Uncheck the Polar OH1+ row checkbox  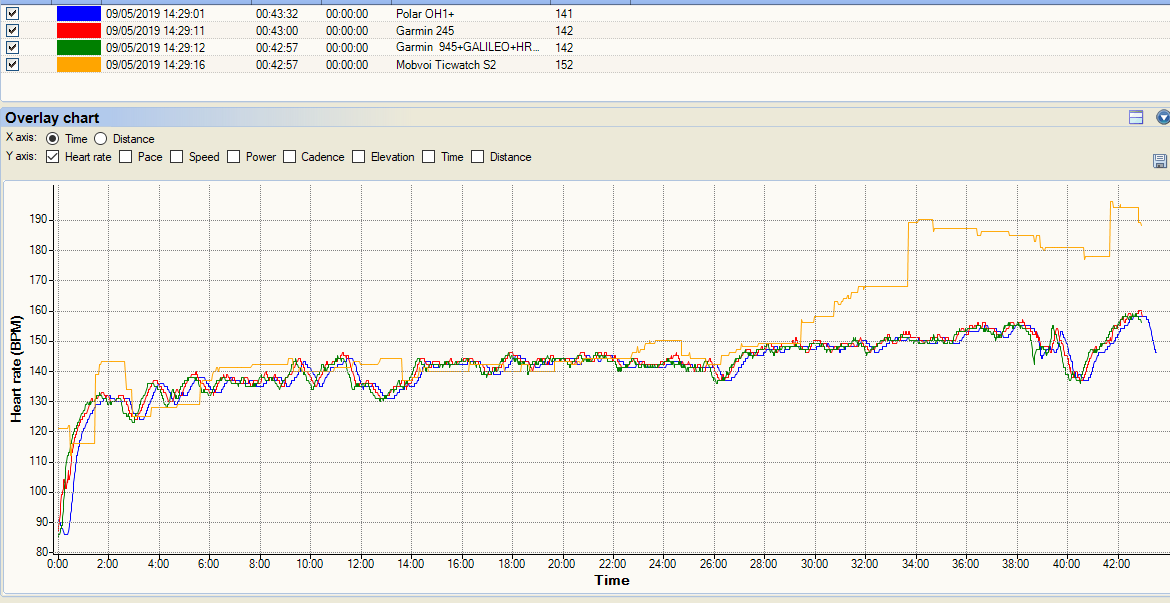point(12,13)
